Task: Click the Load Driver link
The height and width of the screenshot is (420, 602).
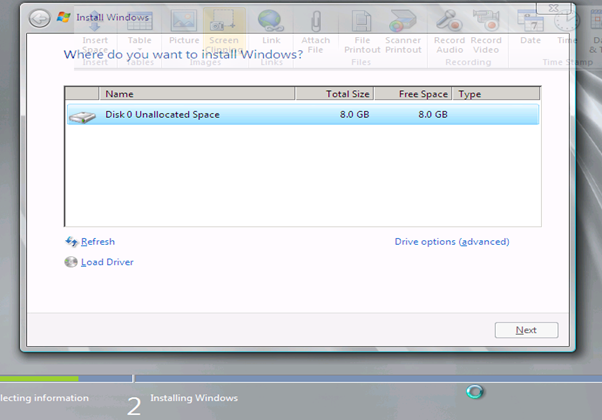Action: 107,262
